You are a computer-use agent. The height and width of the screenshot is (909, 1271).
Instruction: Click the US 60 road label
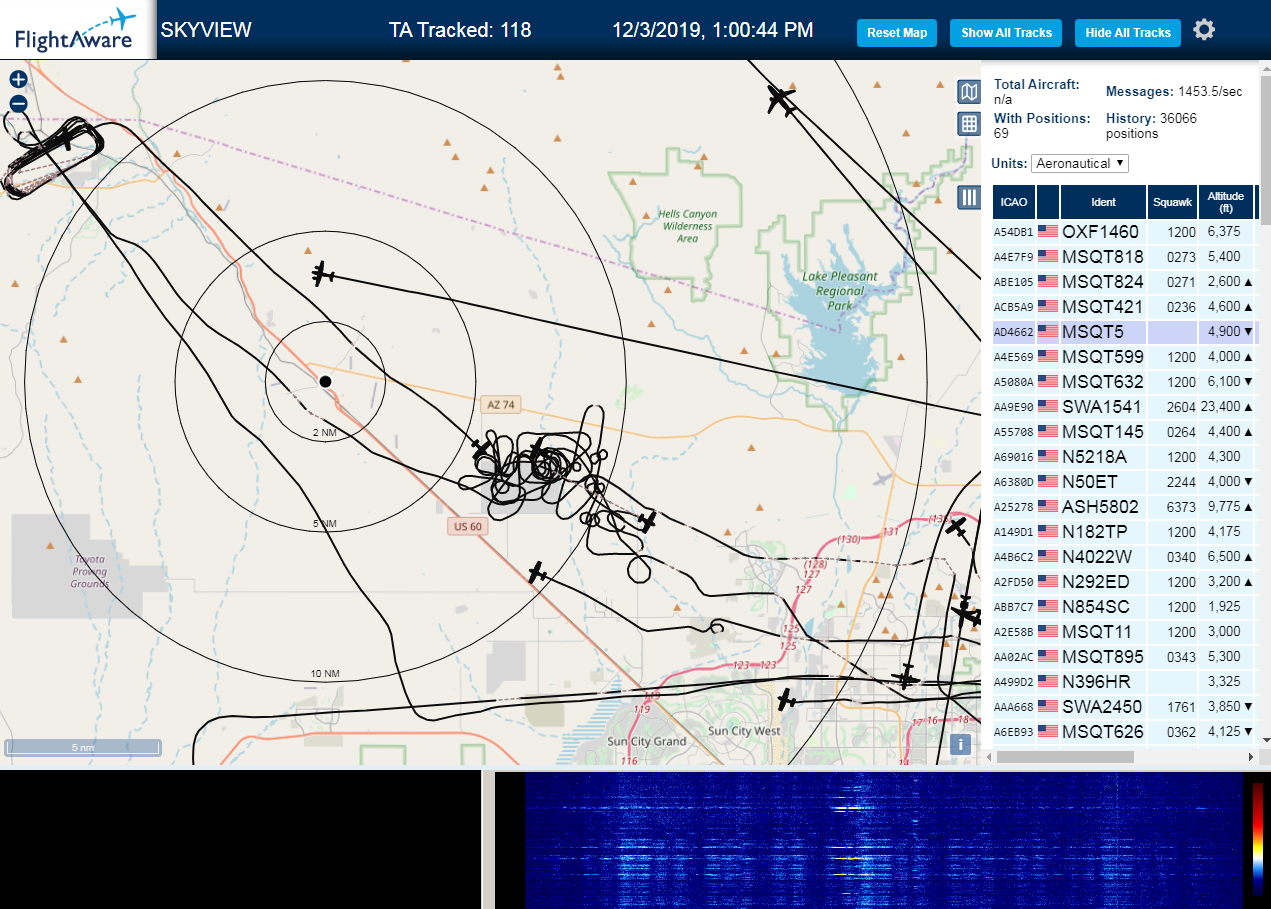pyautogui.click(x=467, y=526)
